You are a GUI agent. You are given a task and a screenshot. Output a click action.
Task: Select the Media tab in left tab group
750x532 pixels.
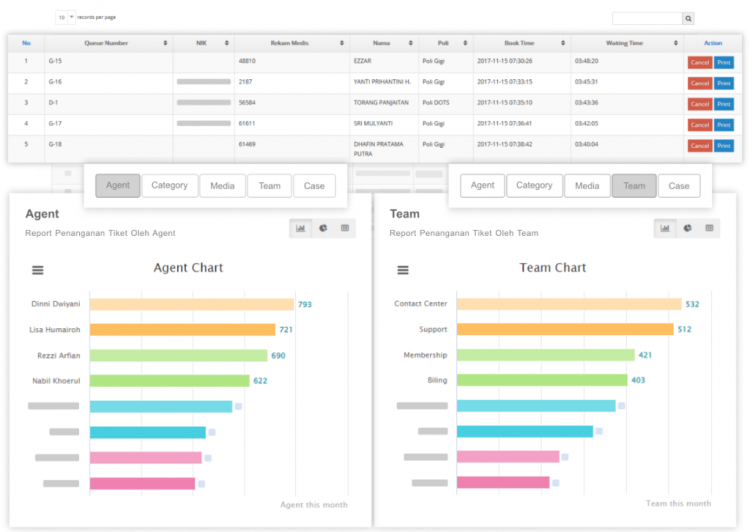[x=222, y=185]
